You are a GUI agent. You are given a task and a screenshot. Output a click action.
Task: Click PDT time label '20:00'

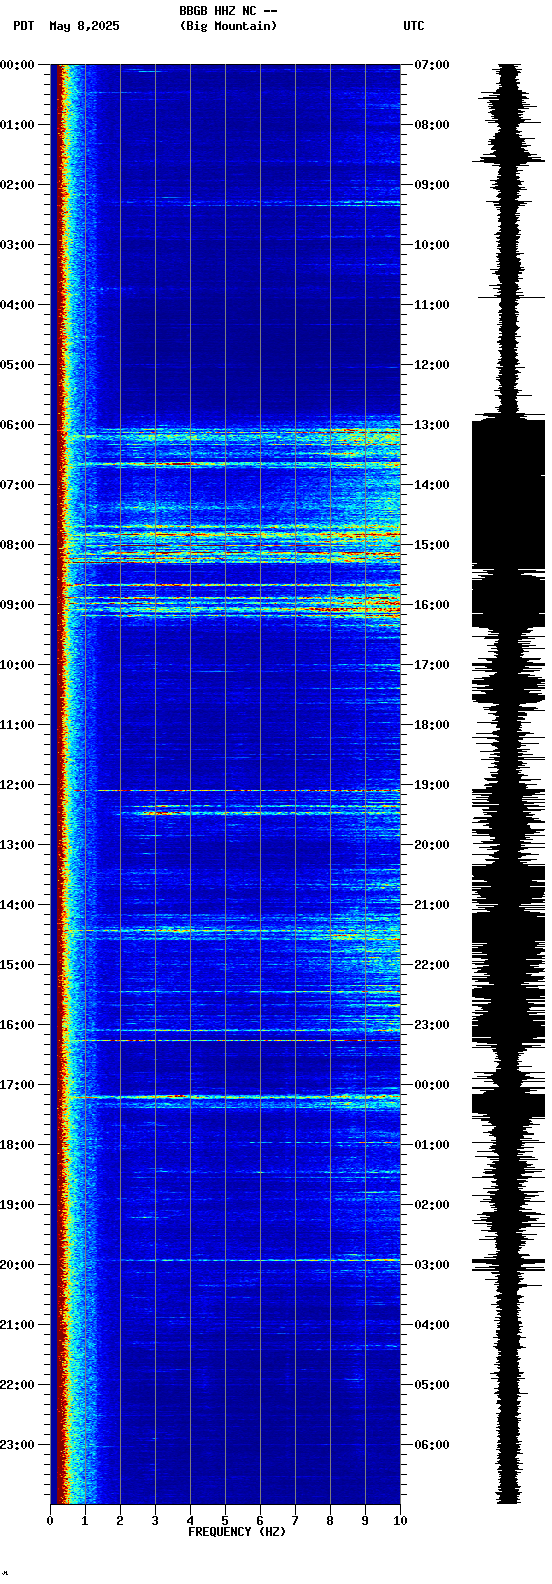click(x=18, y=1265)
